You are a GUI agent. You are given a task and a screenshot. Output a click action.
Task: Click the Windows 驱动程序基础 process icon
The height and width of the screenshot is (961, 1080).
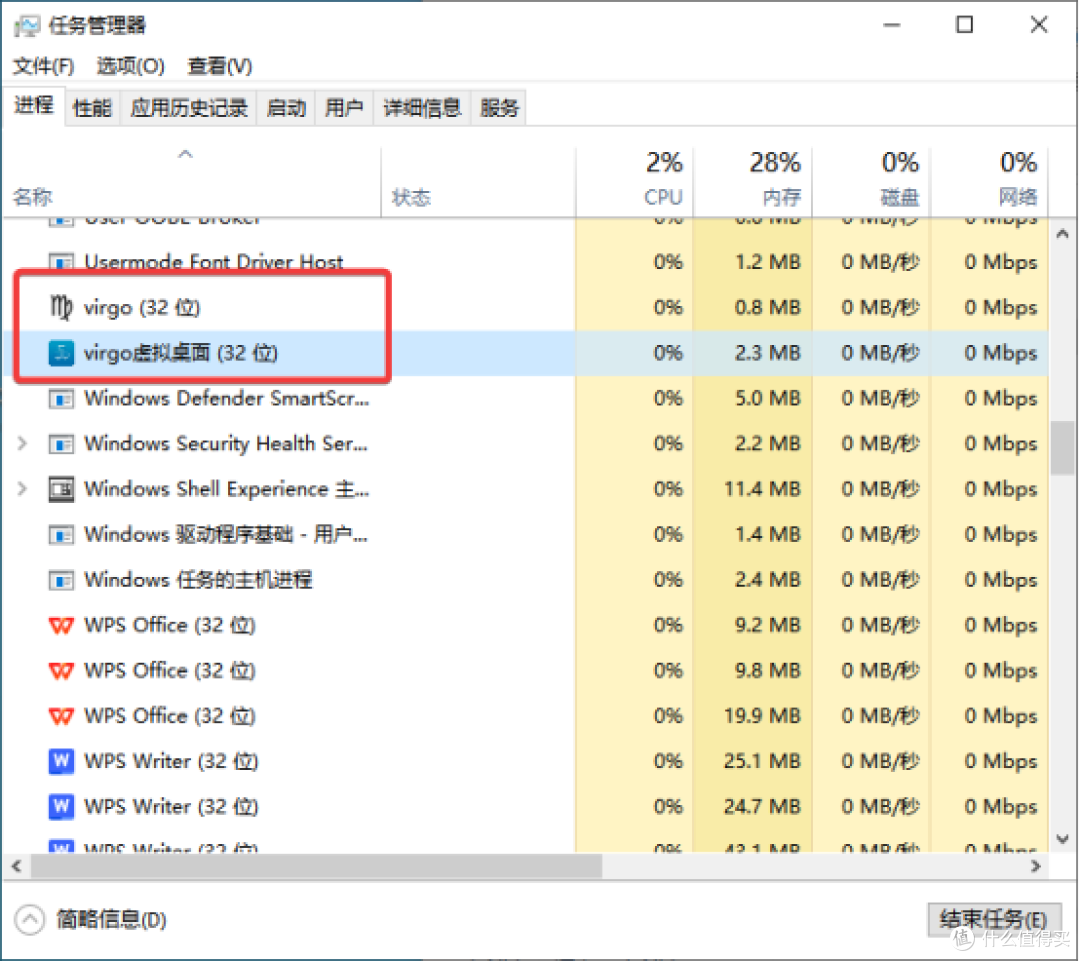point(61,535)
